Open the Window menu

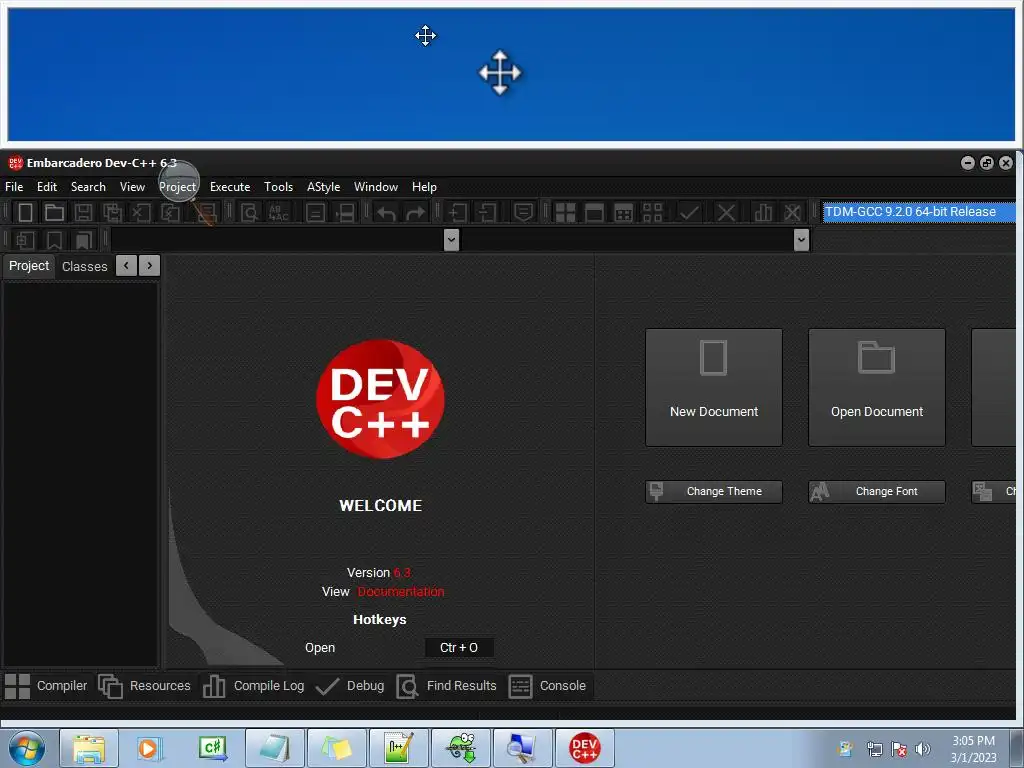pyautogui.click(x=376, y=187)
